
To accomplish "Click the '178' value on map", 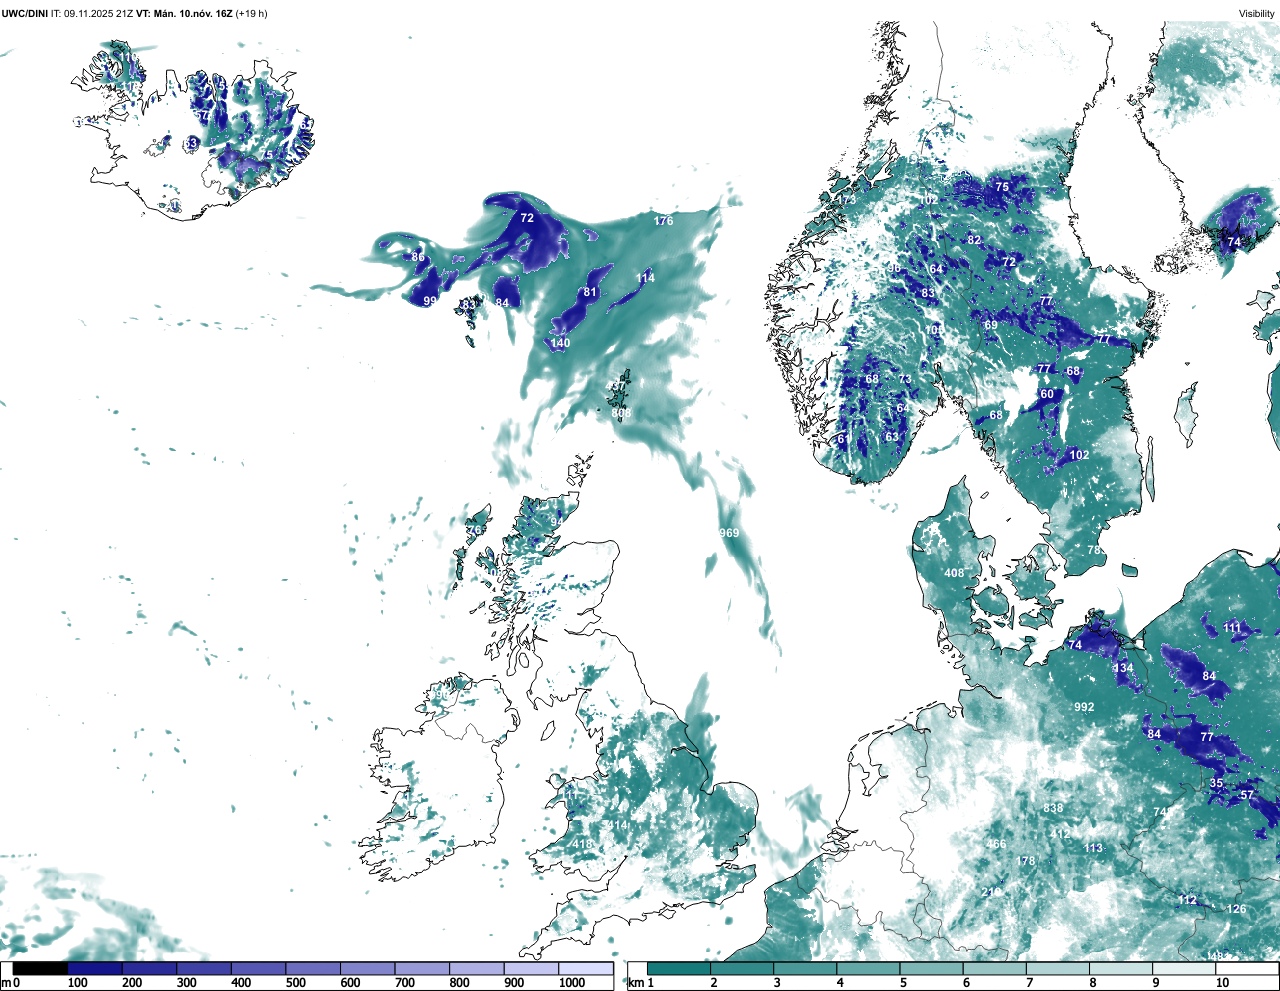I will pyautogui.click(x=1026, y=861).
